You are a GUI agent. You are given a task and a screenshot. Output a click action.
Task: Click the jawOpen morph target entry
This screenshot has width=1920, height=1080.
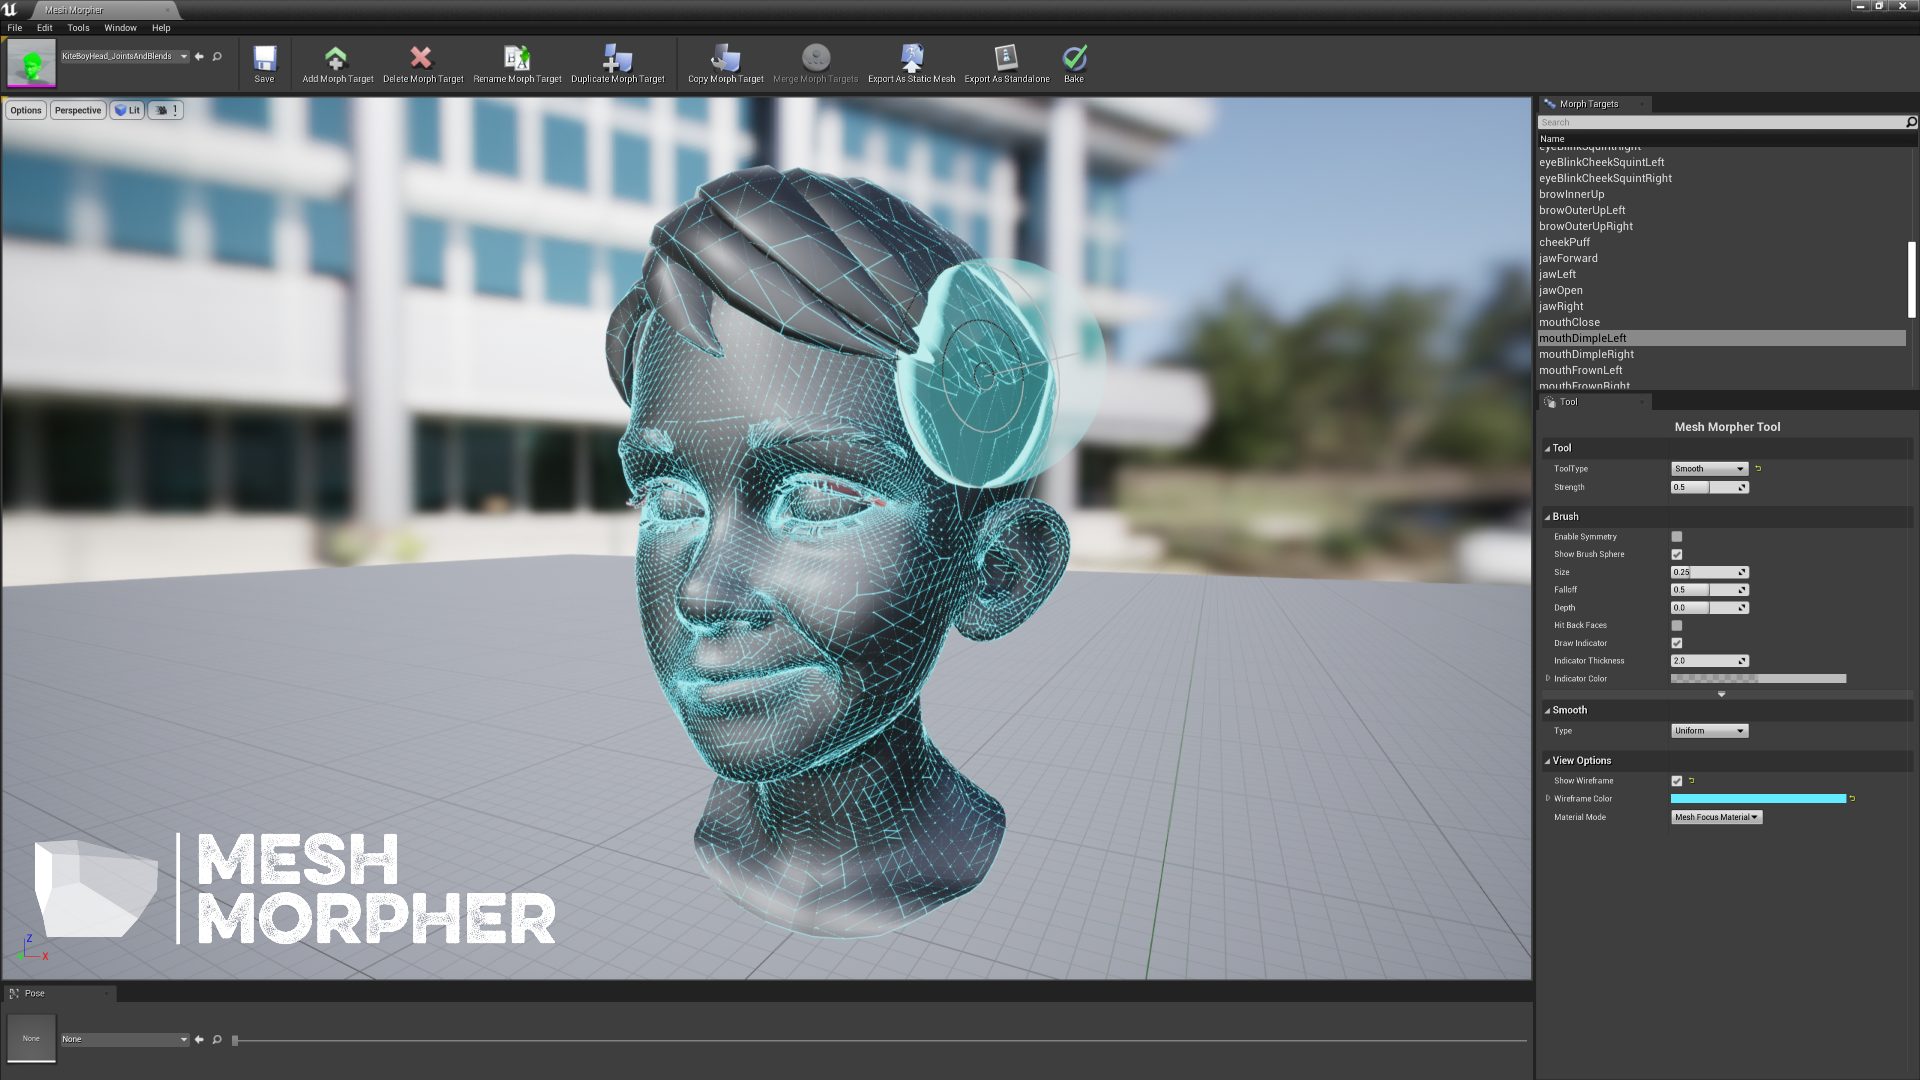(x=1560, y=290)
